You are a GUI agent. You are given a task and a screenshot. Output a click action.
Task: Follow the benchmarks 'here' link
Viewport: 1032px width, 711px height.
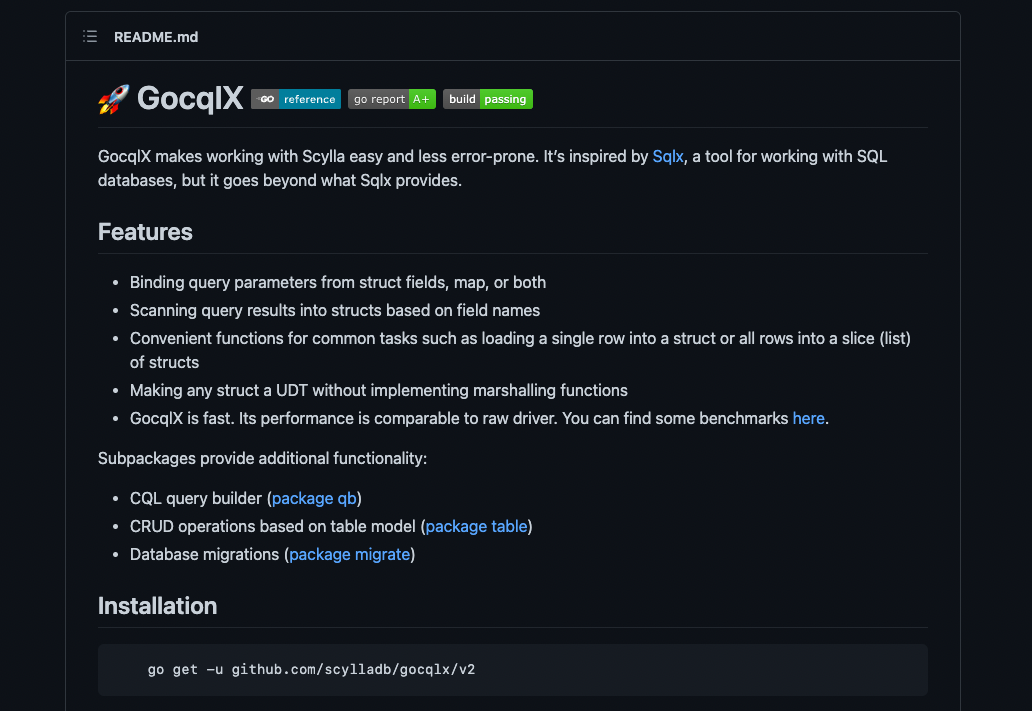(808, 418)
